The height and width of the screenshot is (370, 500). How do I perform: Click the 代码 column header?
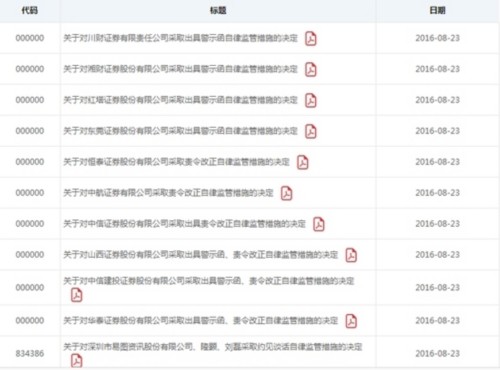pyautogui.click(x=30, y=11)
